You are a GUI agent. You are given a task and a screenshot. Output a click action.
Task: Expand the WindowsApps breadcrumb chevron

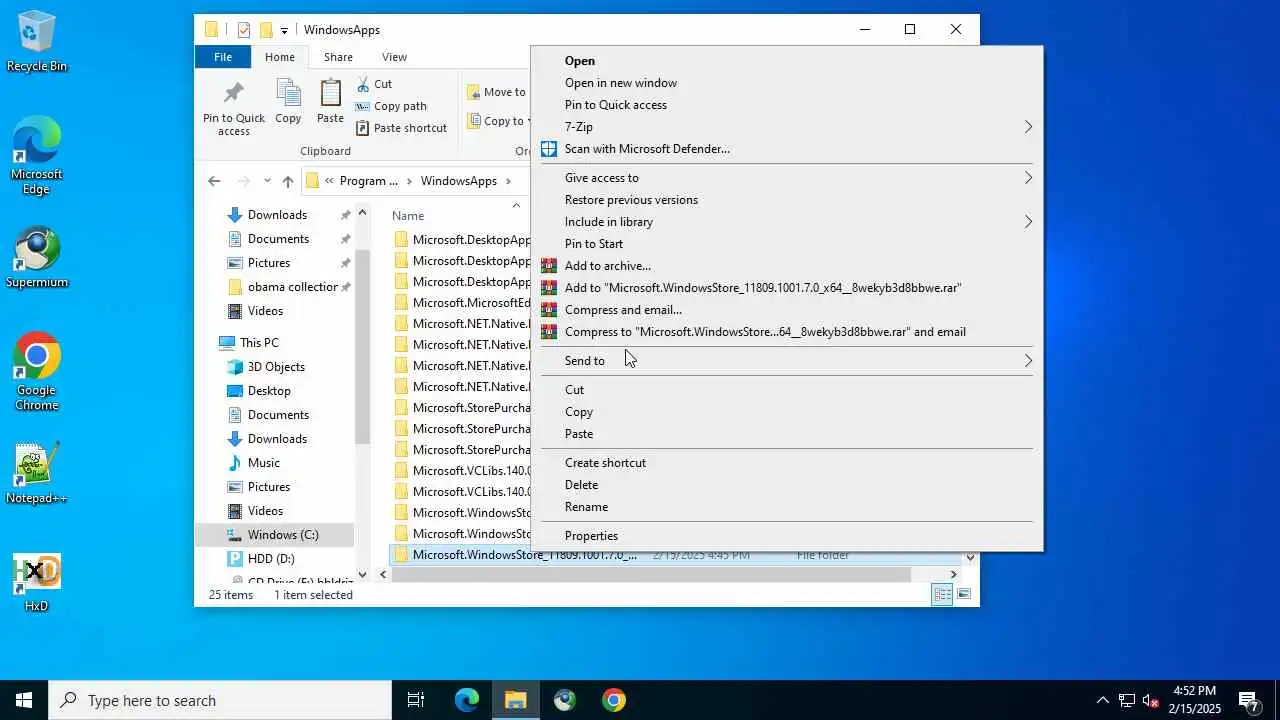click(508, 181)
